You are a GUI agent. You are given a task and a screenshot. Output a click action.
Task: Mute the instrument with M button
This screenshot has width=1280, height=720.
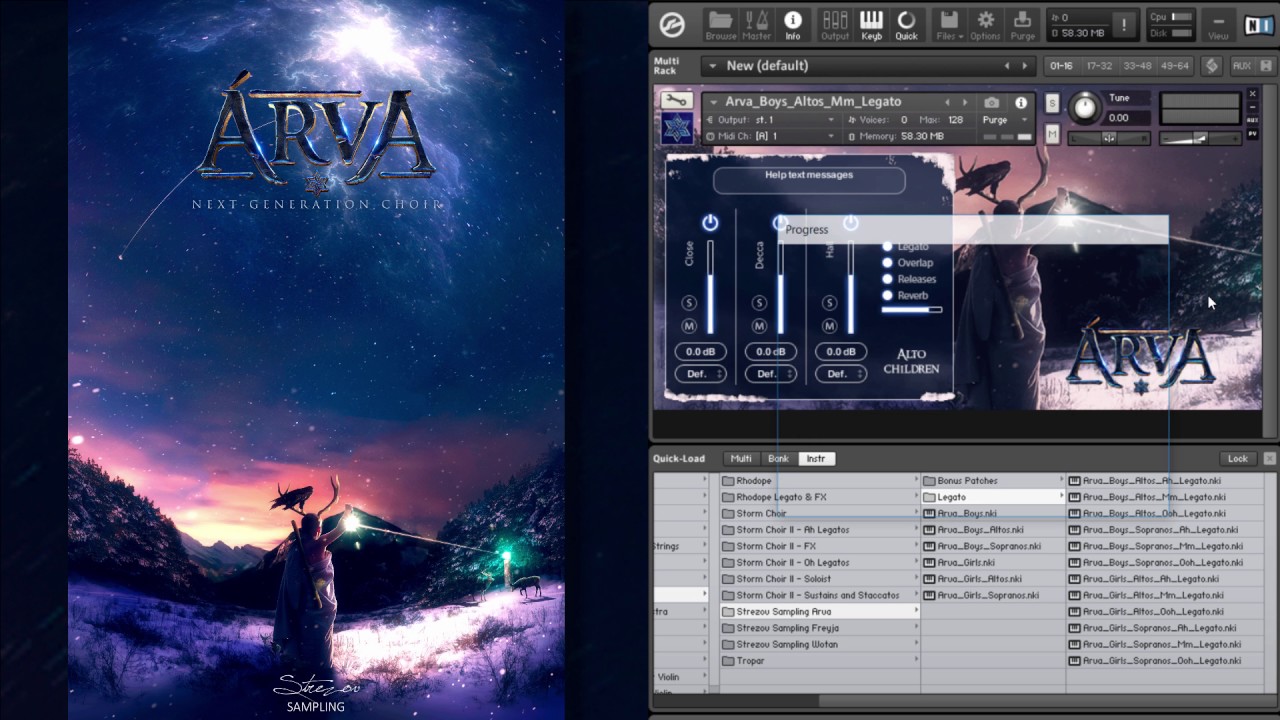1052,133
